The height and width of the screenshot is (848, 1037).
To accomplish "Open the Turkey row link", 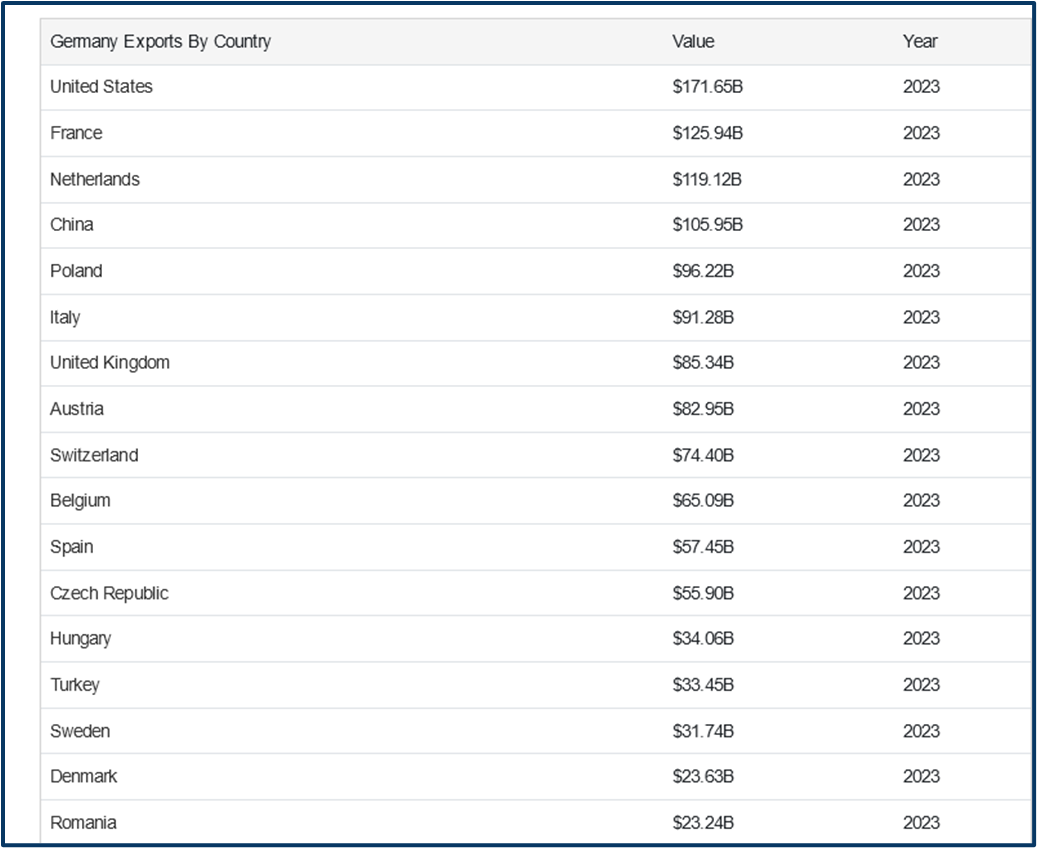I will 75,685.
